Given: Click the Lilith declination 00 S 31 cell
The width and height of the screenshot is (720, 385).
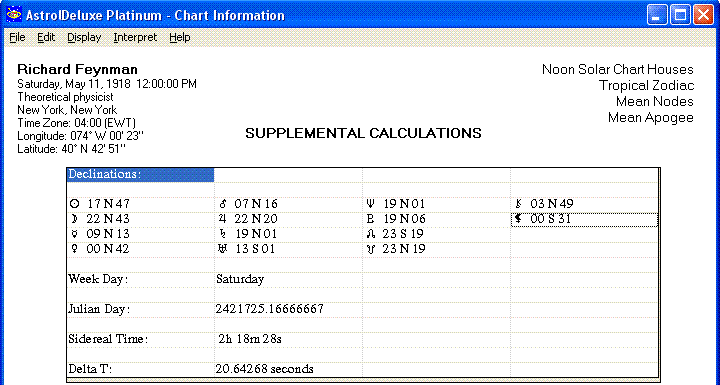Looking at the screenshot, I should click(584, 219).
